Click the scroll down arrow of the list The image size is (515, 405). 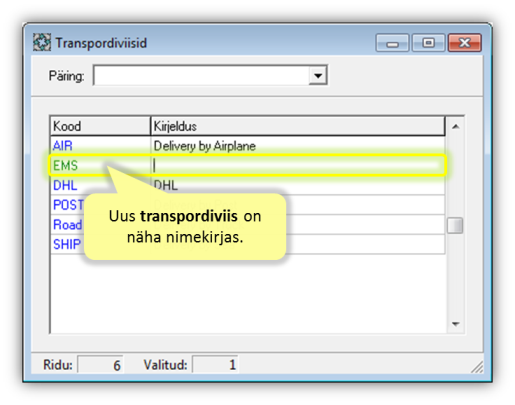click(x=456, y=323)
